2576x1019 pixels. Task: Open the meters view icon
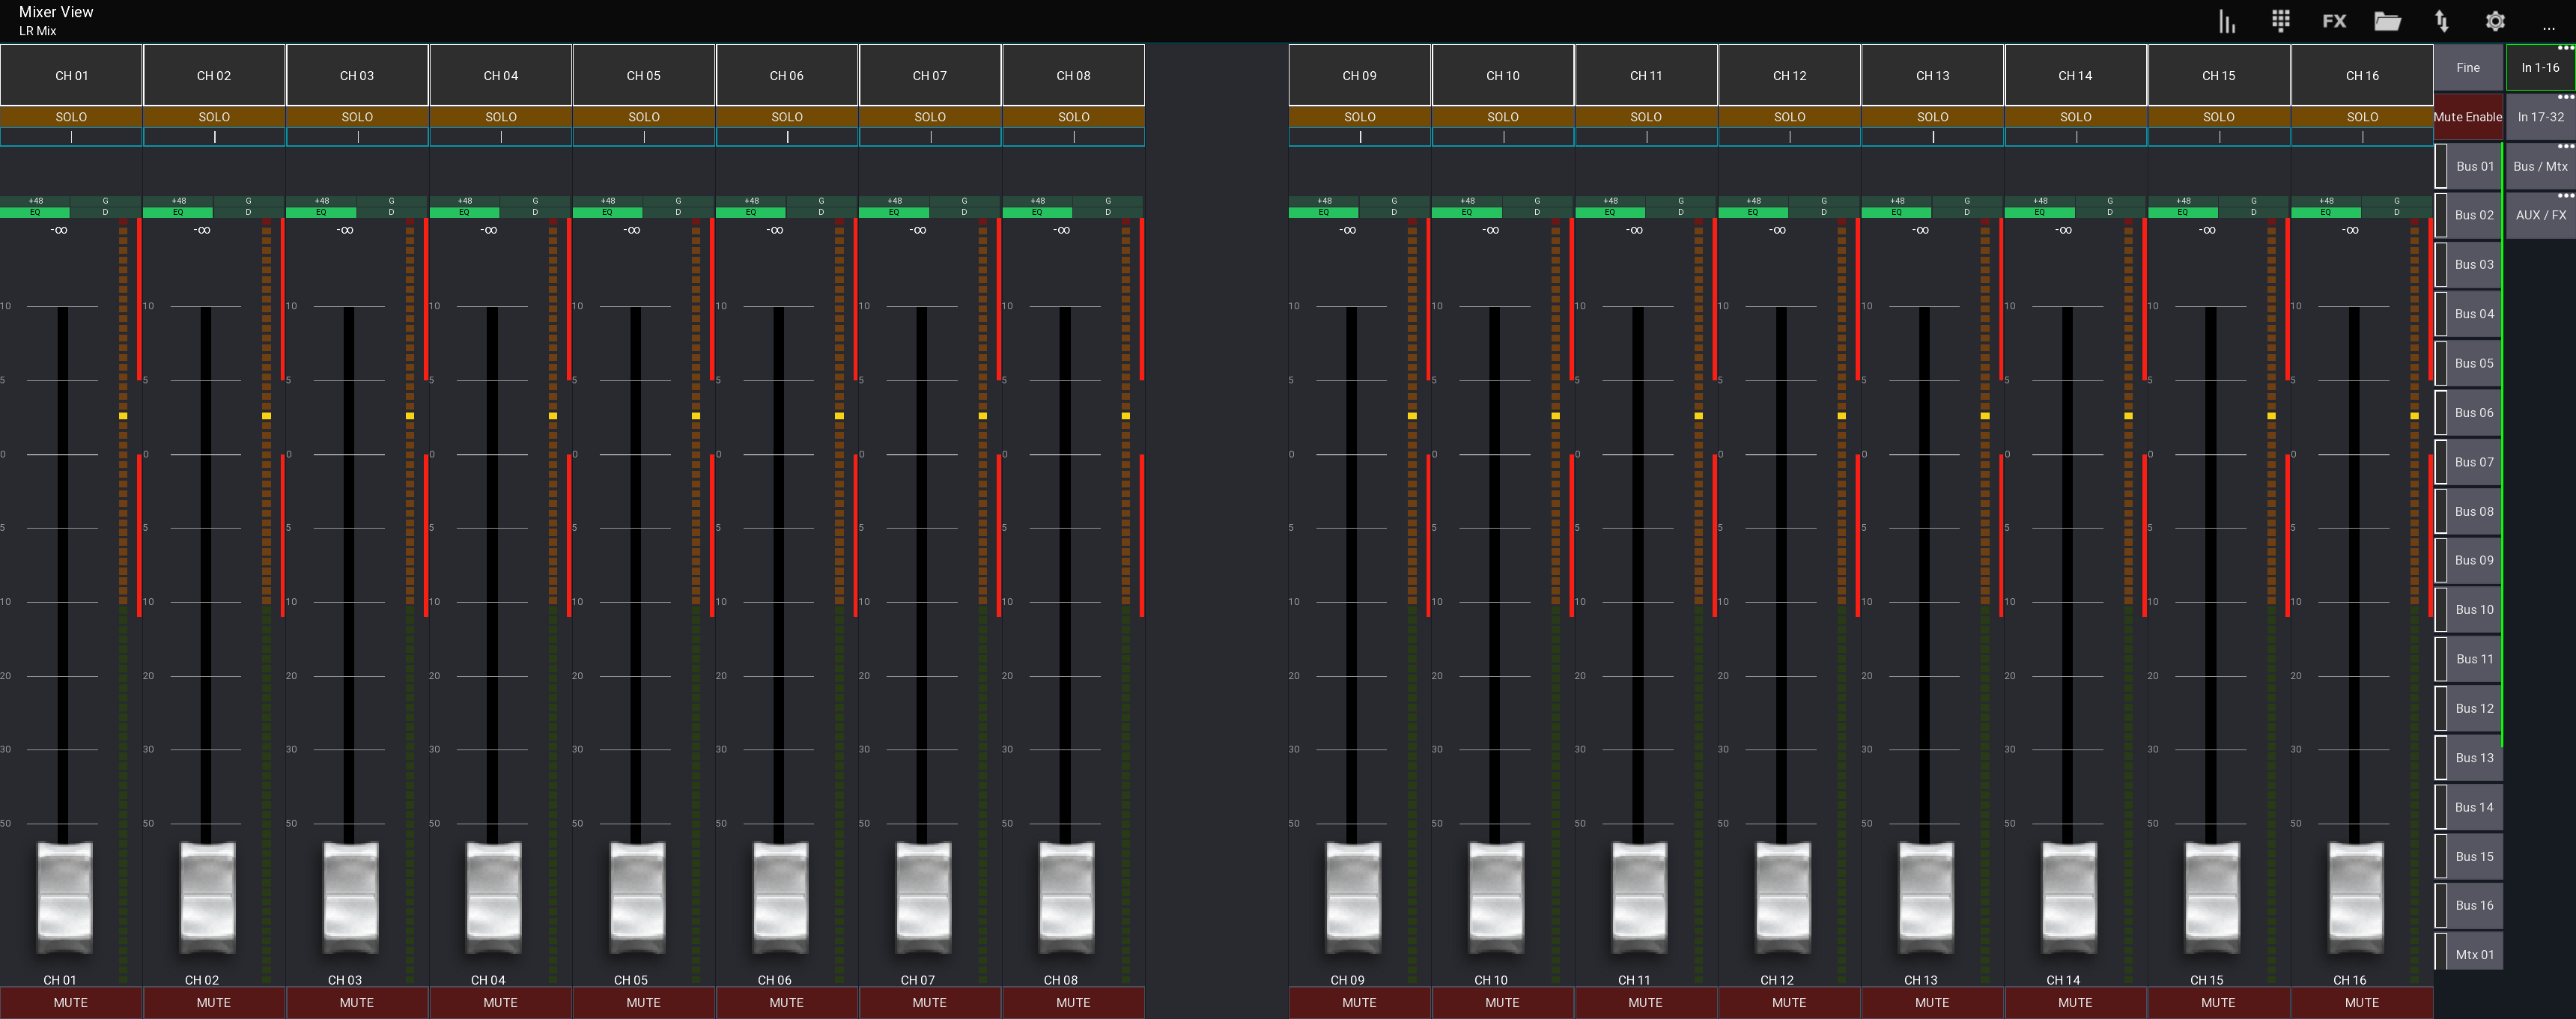point(2226,20)
